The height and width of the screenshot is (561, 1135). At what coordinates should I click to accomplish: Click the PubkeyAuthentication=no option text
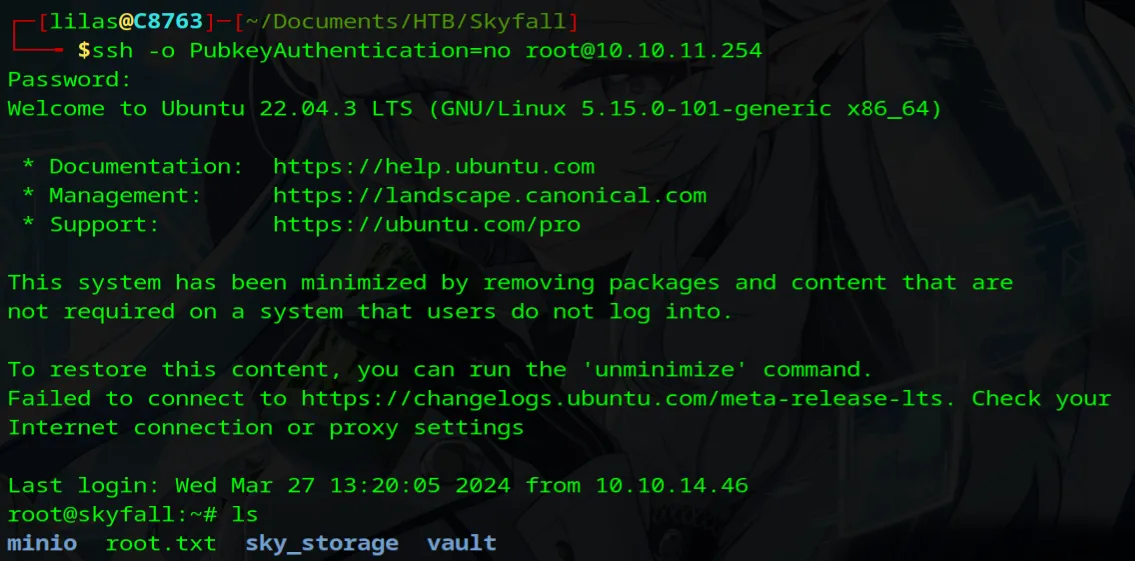pyautogui.click(x=342, y=50)
